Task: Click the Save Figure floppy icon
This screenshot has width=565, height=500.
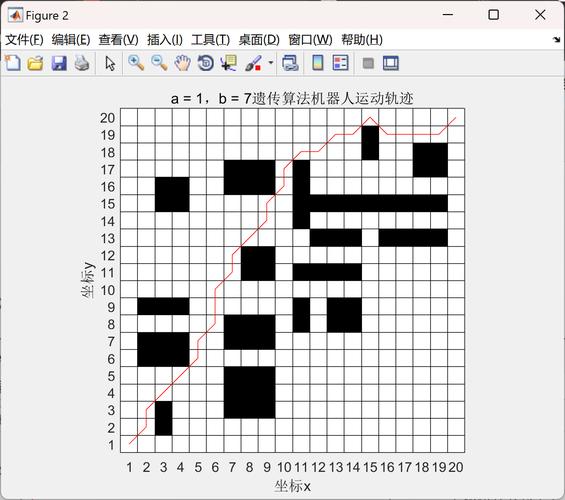Action: pos(59,63)
